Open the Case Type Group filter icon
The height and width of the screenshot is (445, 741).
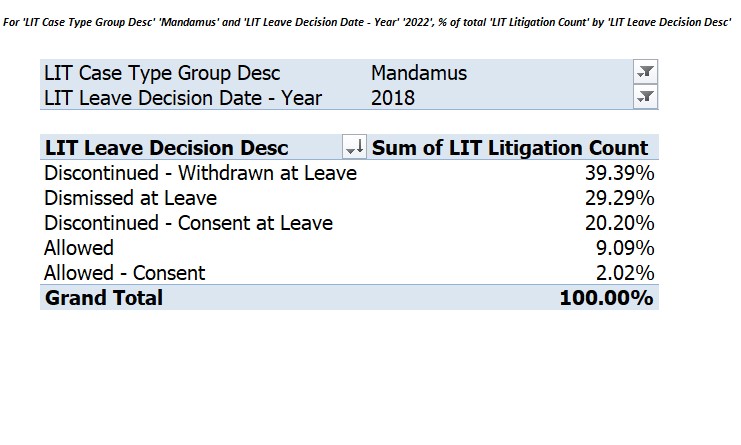point(645,72)
